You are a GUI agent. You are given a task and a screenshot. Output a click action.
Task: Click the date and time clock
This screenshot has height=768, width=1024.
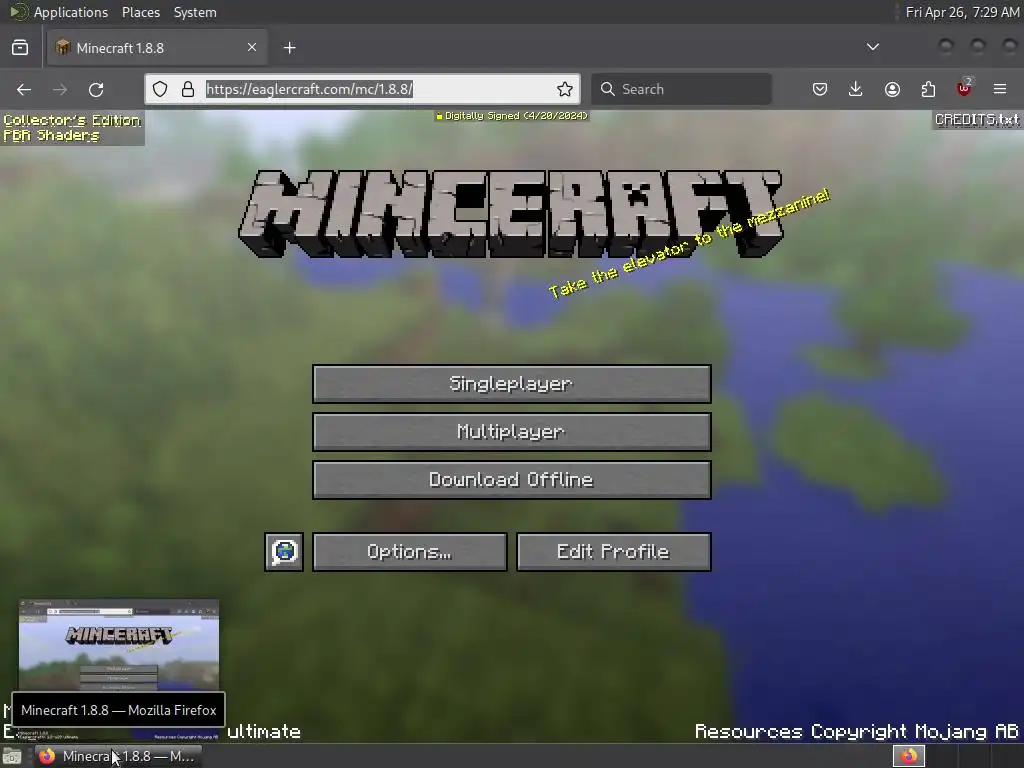962,12
